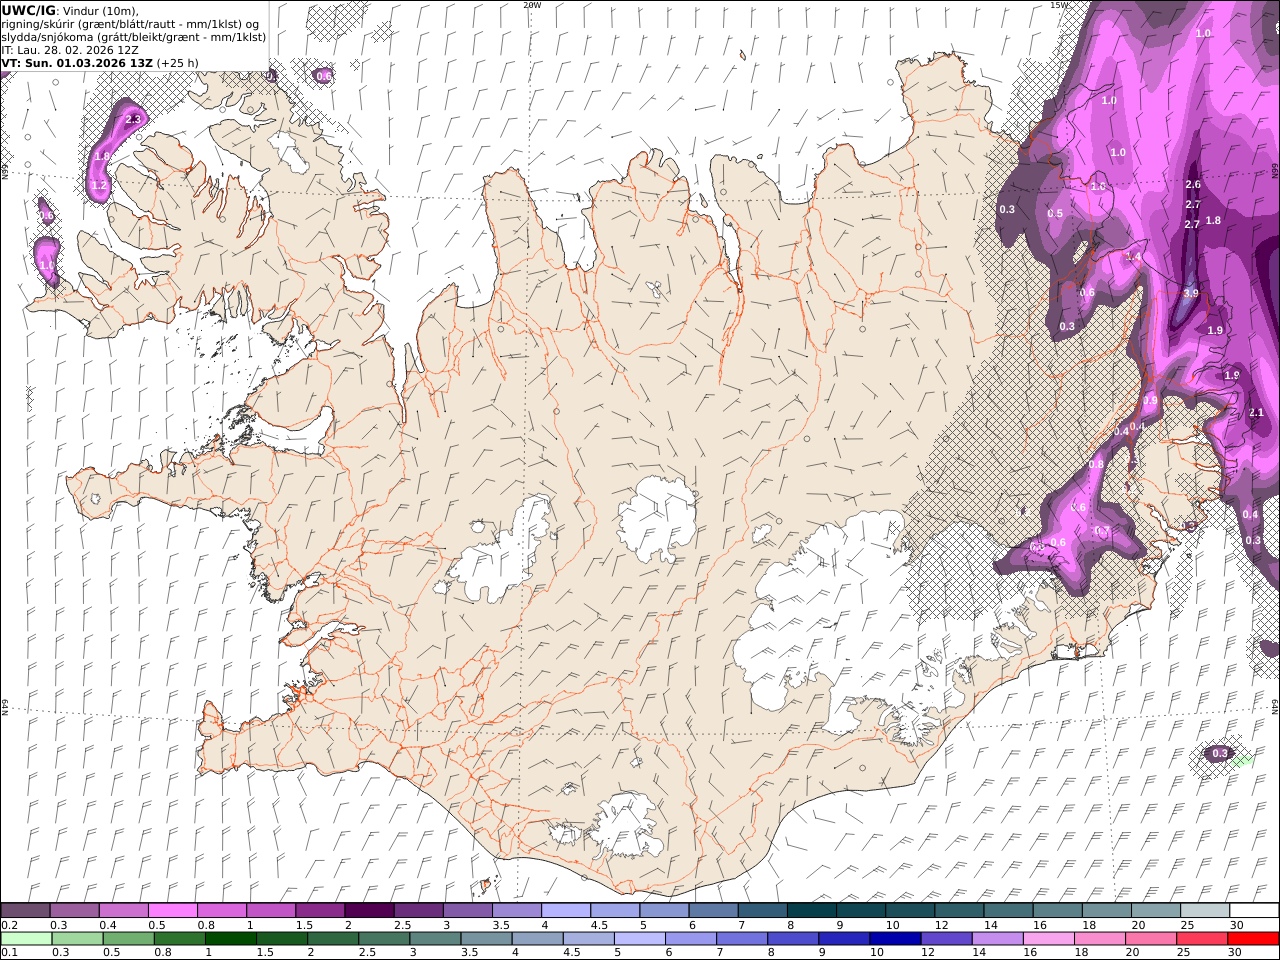Screen dimensions: 1280x960
Task: Click the 2.3 value in the northwest snow patch
Action: [x=133, y=119]
